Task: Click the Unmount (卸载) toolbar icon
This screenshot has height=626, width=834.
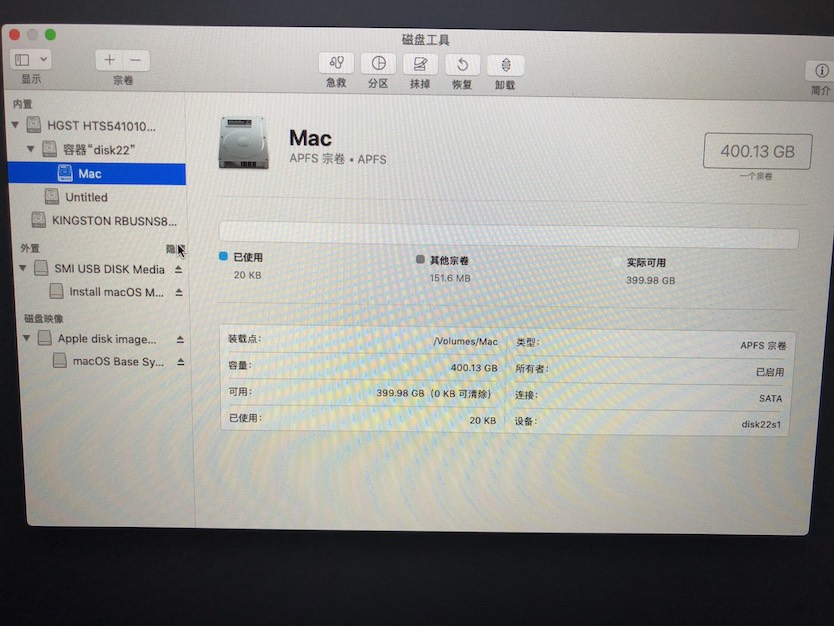Action: (x=505, y=65)
